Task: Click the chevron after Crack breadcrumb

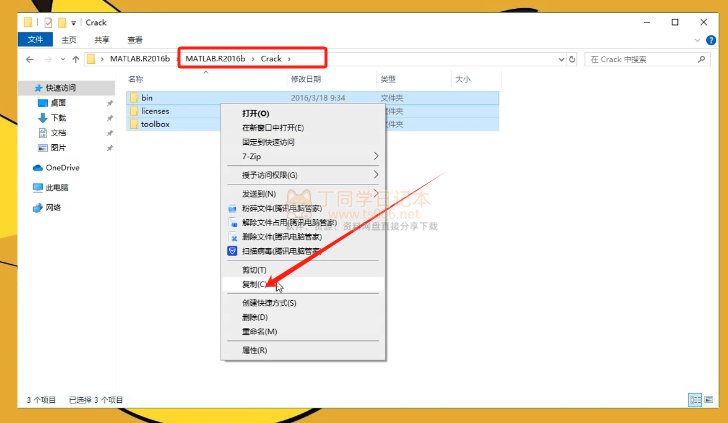Action: (x=289, y=59)
